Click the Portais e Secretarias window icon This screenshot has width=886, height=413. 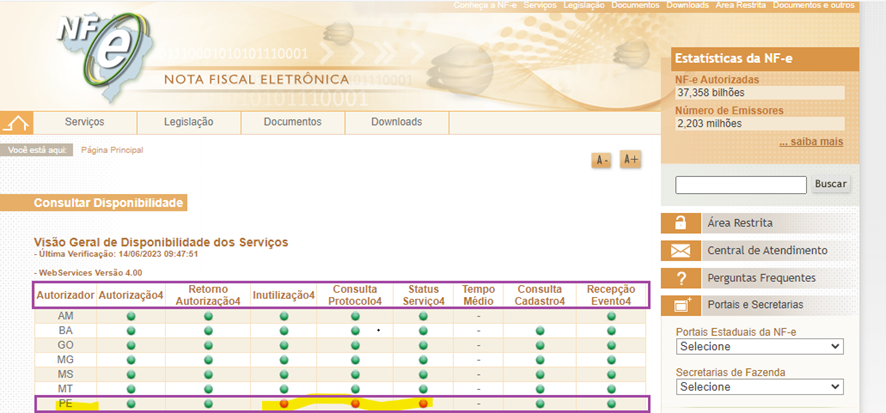(680, 305)
